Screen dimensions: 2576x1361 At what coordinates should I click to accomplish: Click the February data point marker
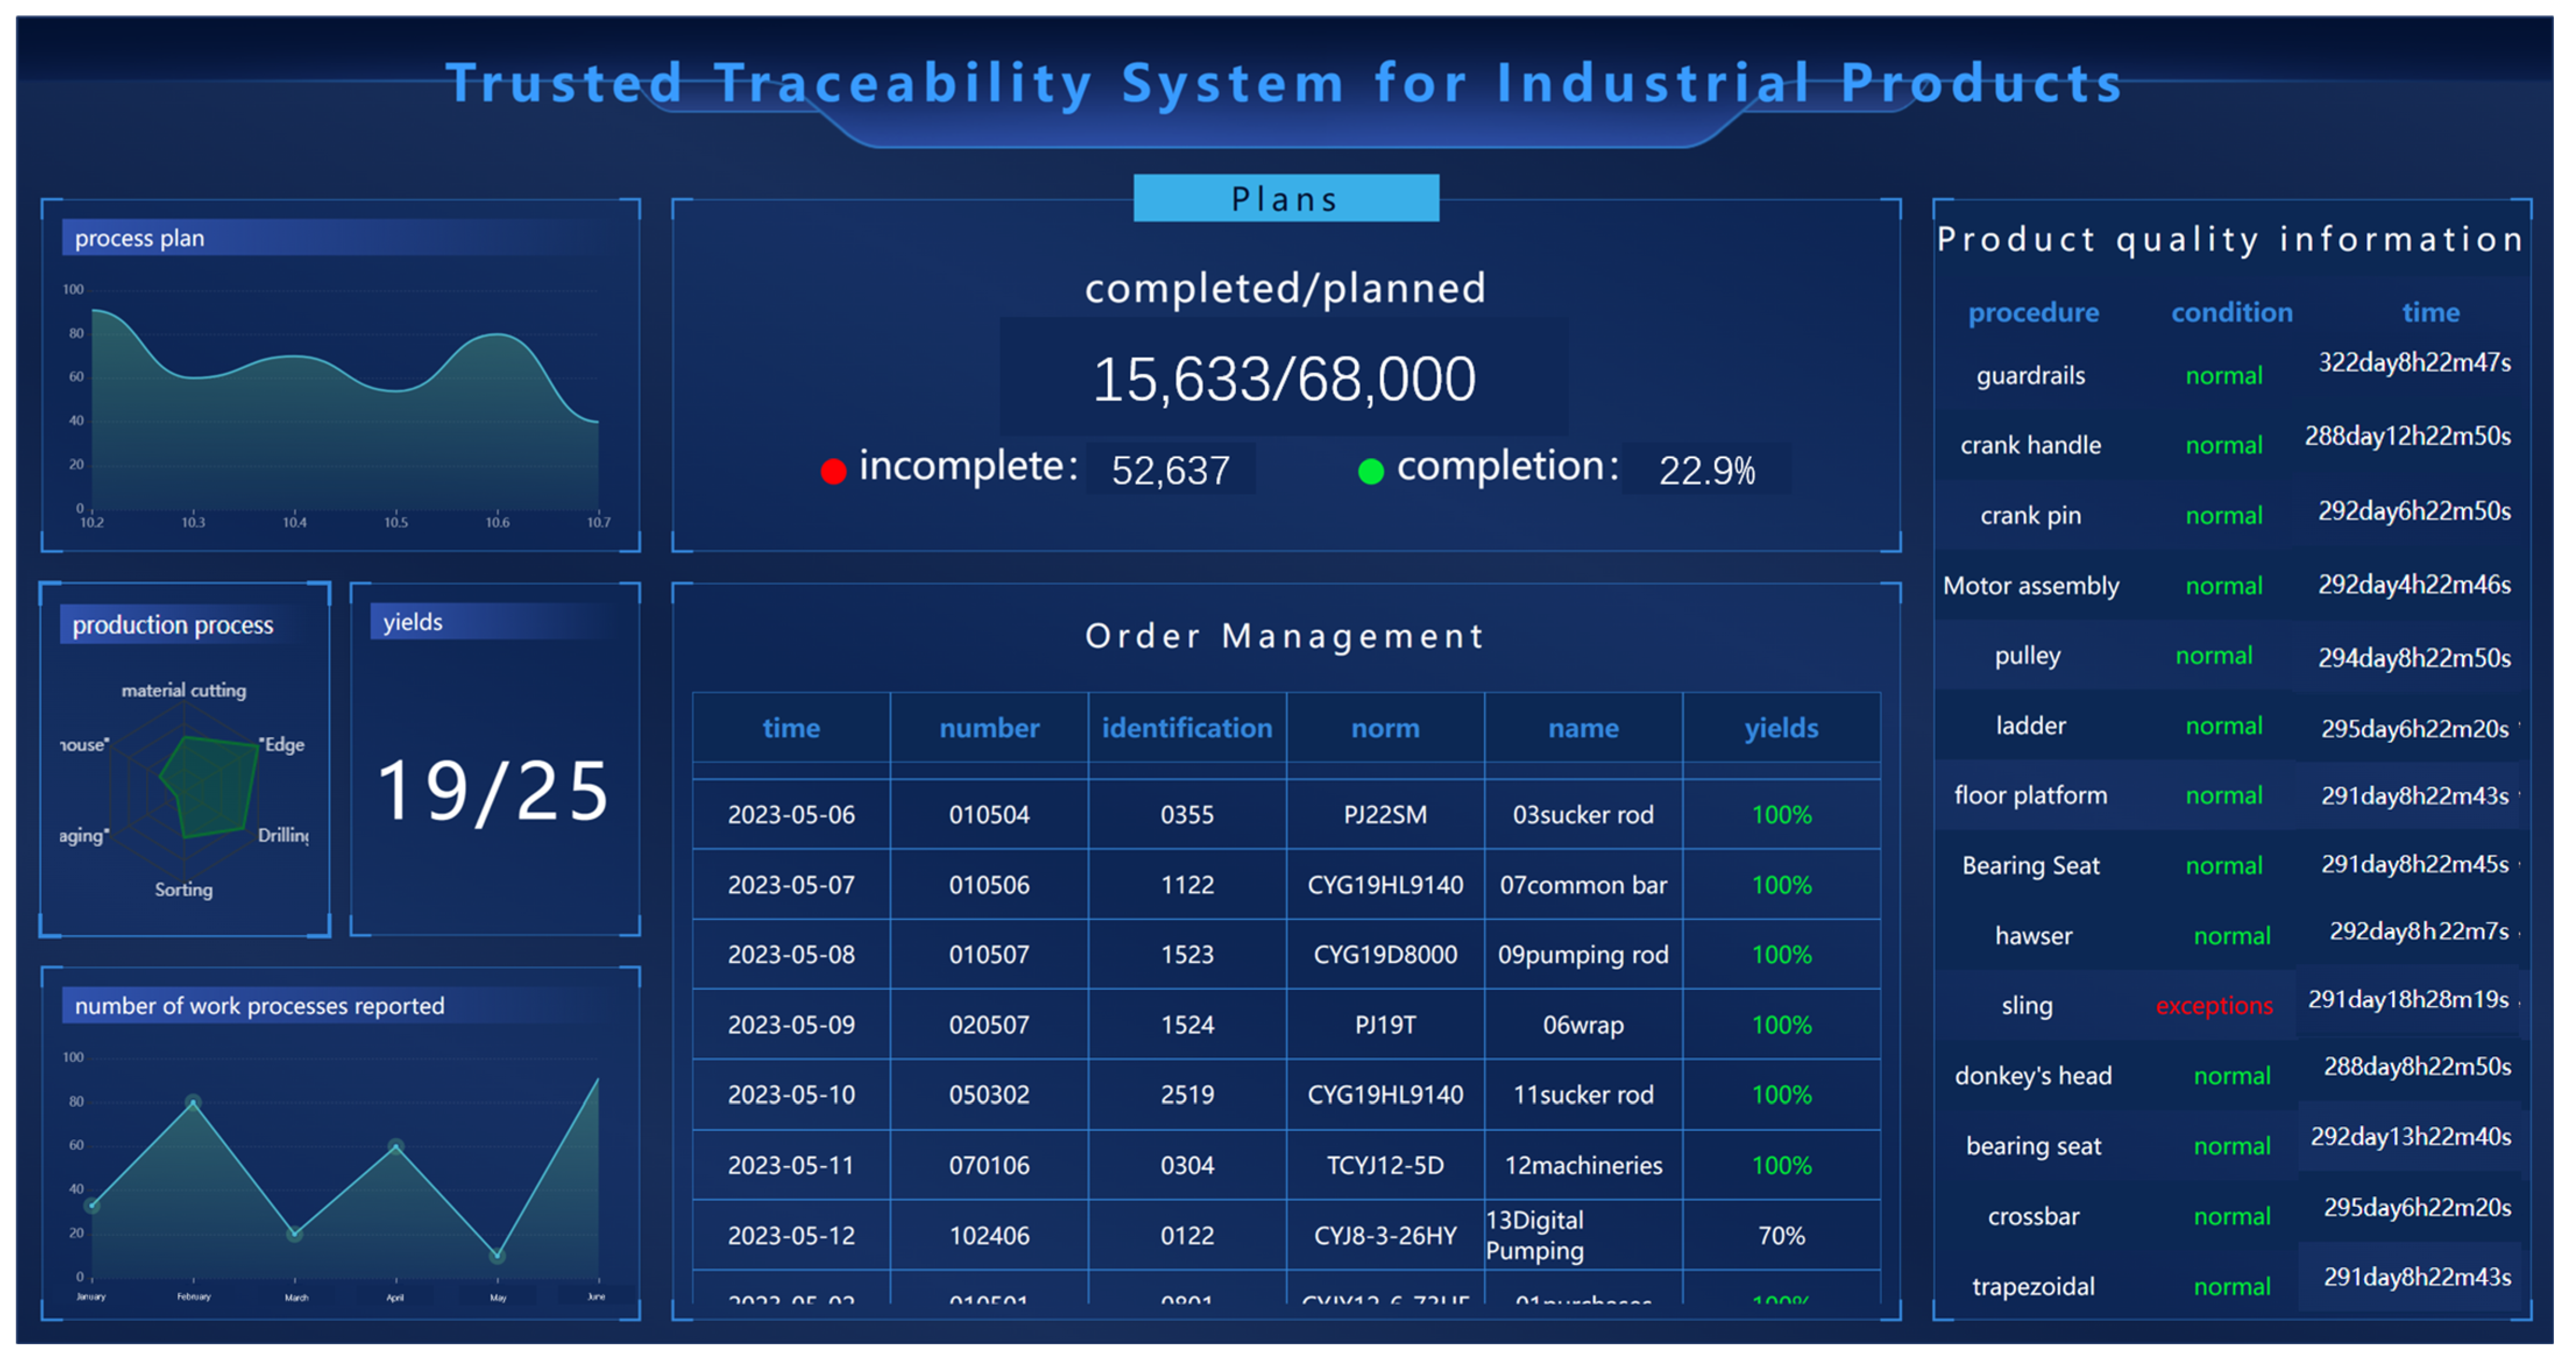click(193, 1103)
